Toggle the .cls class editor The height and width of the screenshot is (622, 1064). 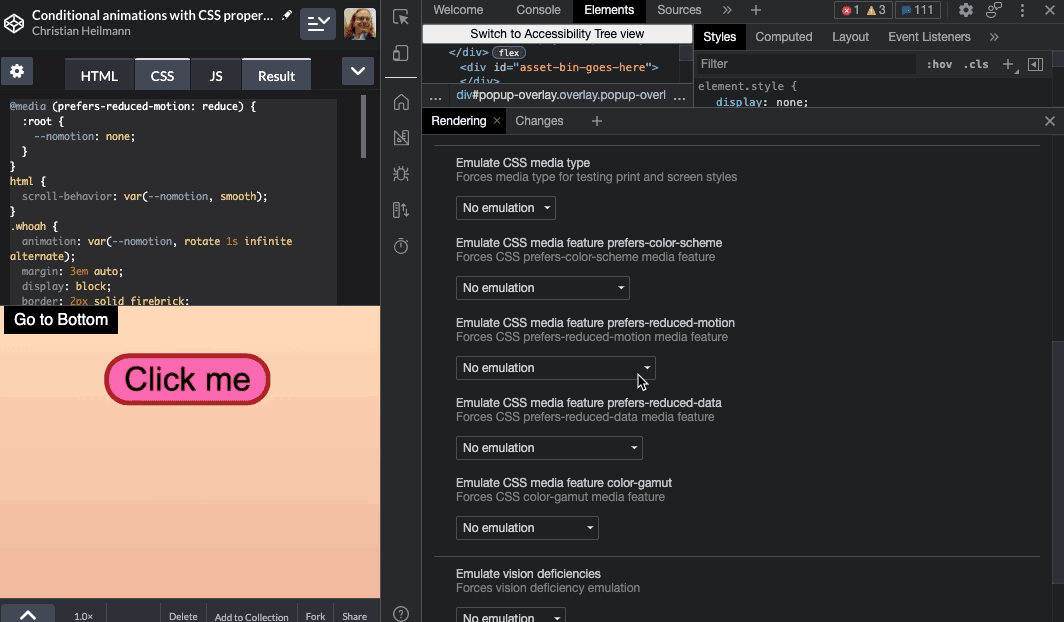coord(976,64)
